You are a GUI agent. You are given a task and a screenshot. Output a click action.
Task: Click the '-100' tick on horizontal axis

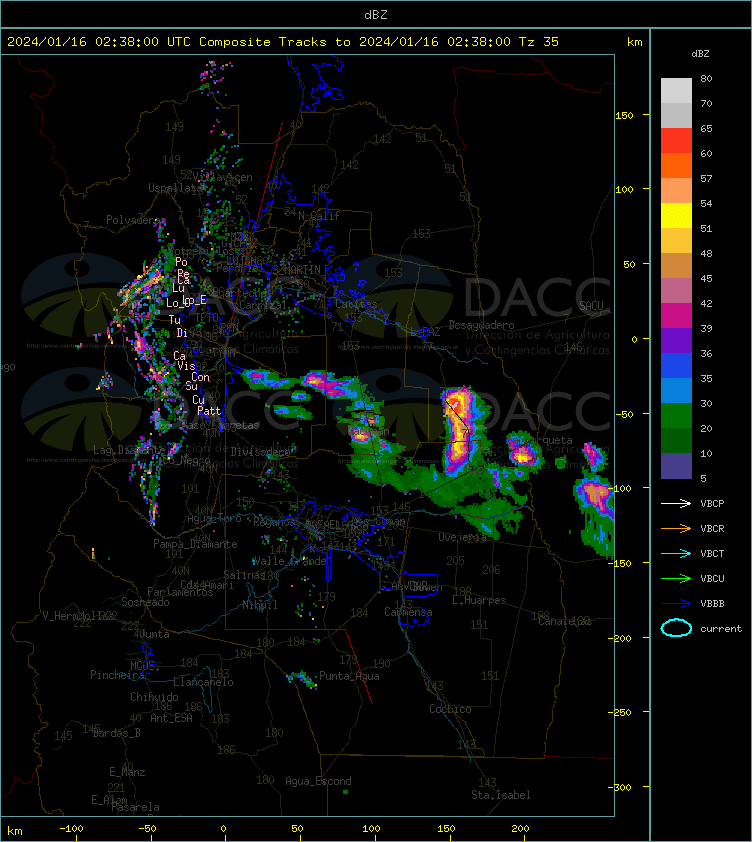coord(71,829)
